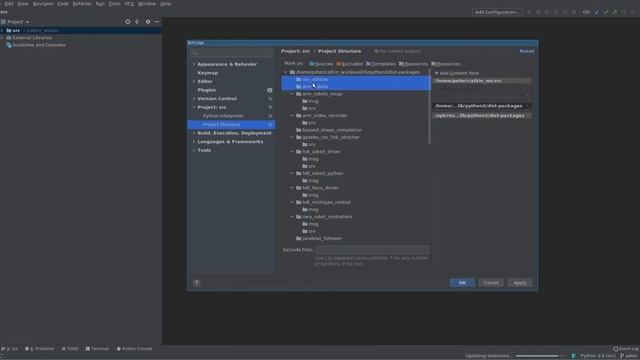
Task: Hide the Project panel with minus icon
Action: click(x=157, y=22)
